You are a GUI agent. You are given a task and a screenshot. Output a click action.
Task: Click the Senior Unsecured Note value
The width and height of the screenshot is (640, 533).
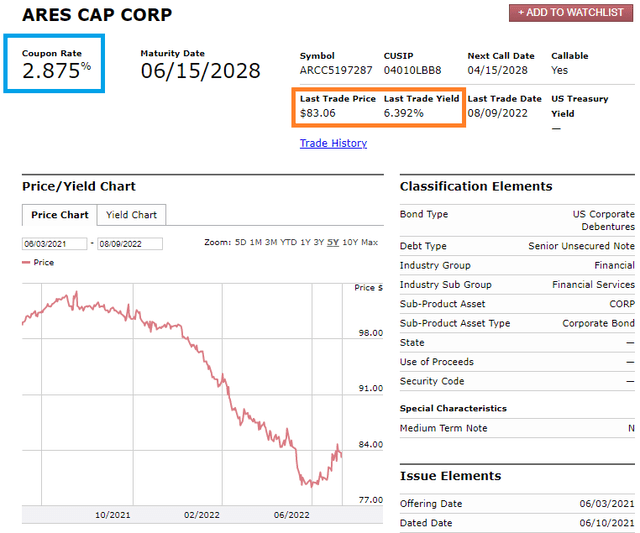pyautogui.click(x=581, y=246)
